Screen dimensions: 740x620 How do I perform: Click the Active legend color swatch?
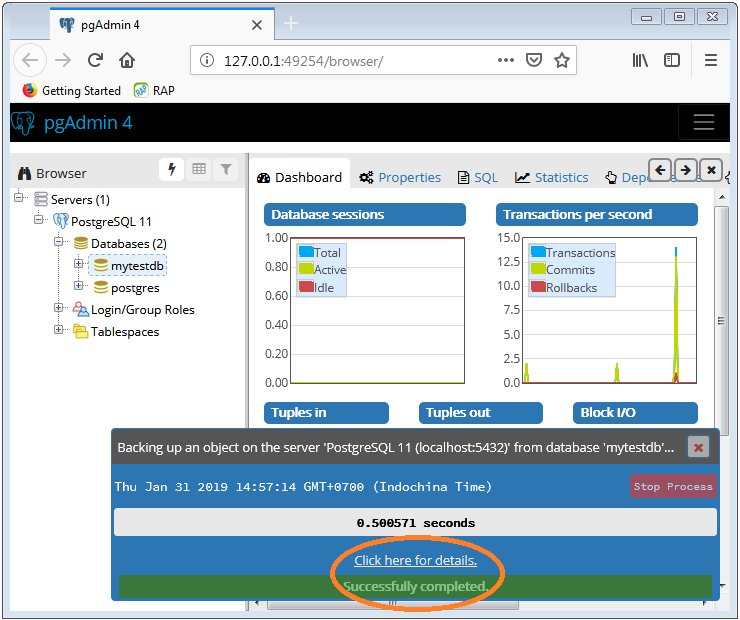[306, 268]
